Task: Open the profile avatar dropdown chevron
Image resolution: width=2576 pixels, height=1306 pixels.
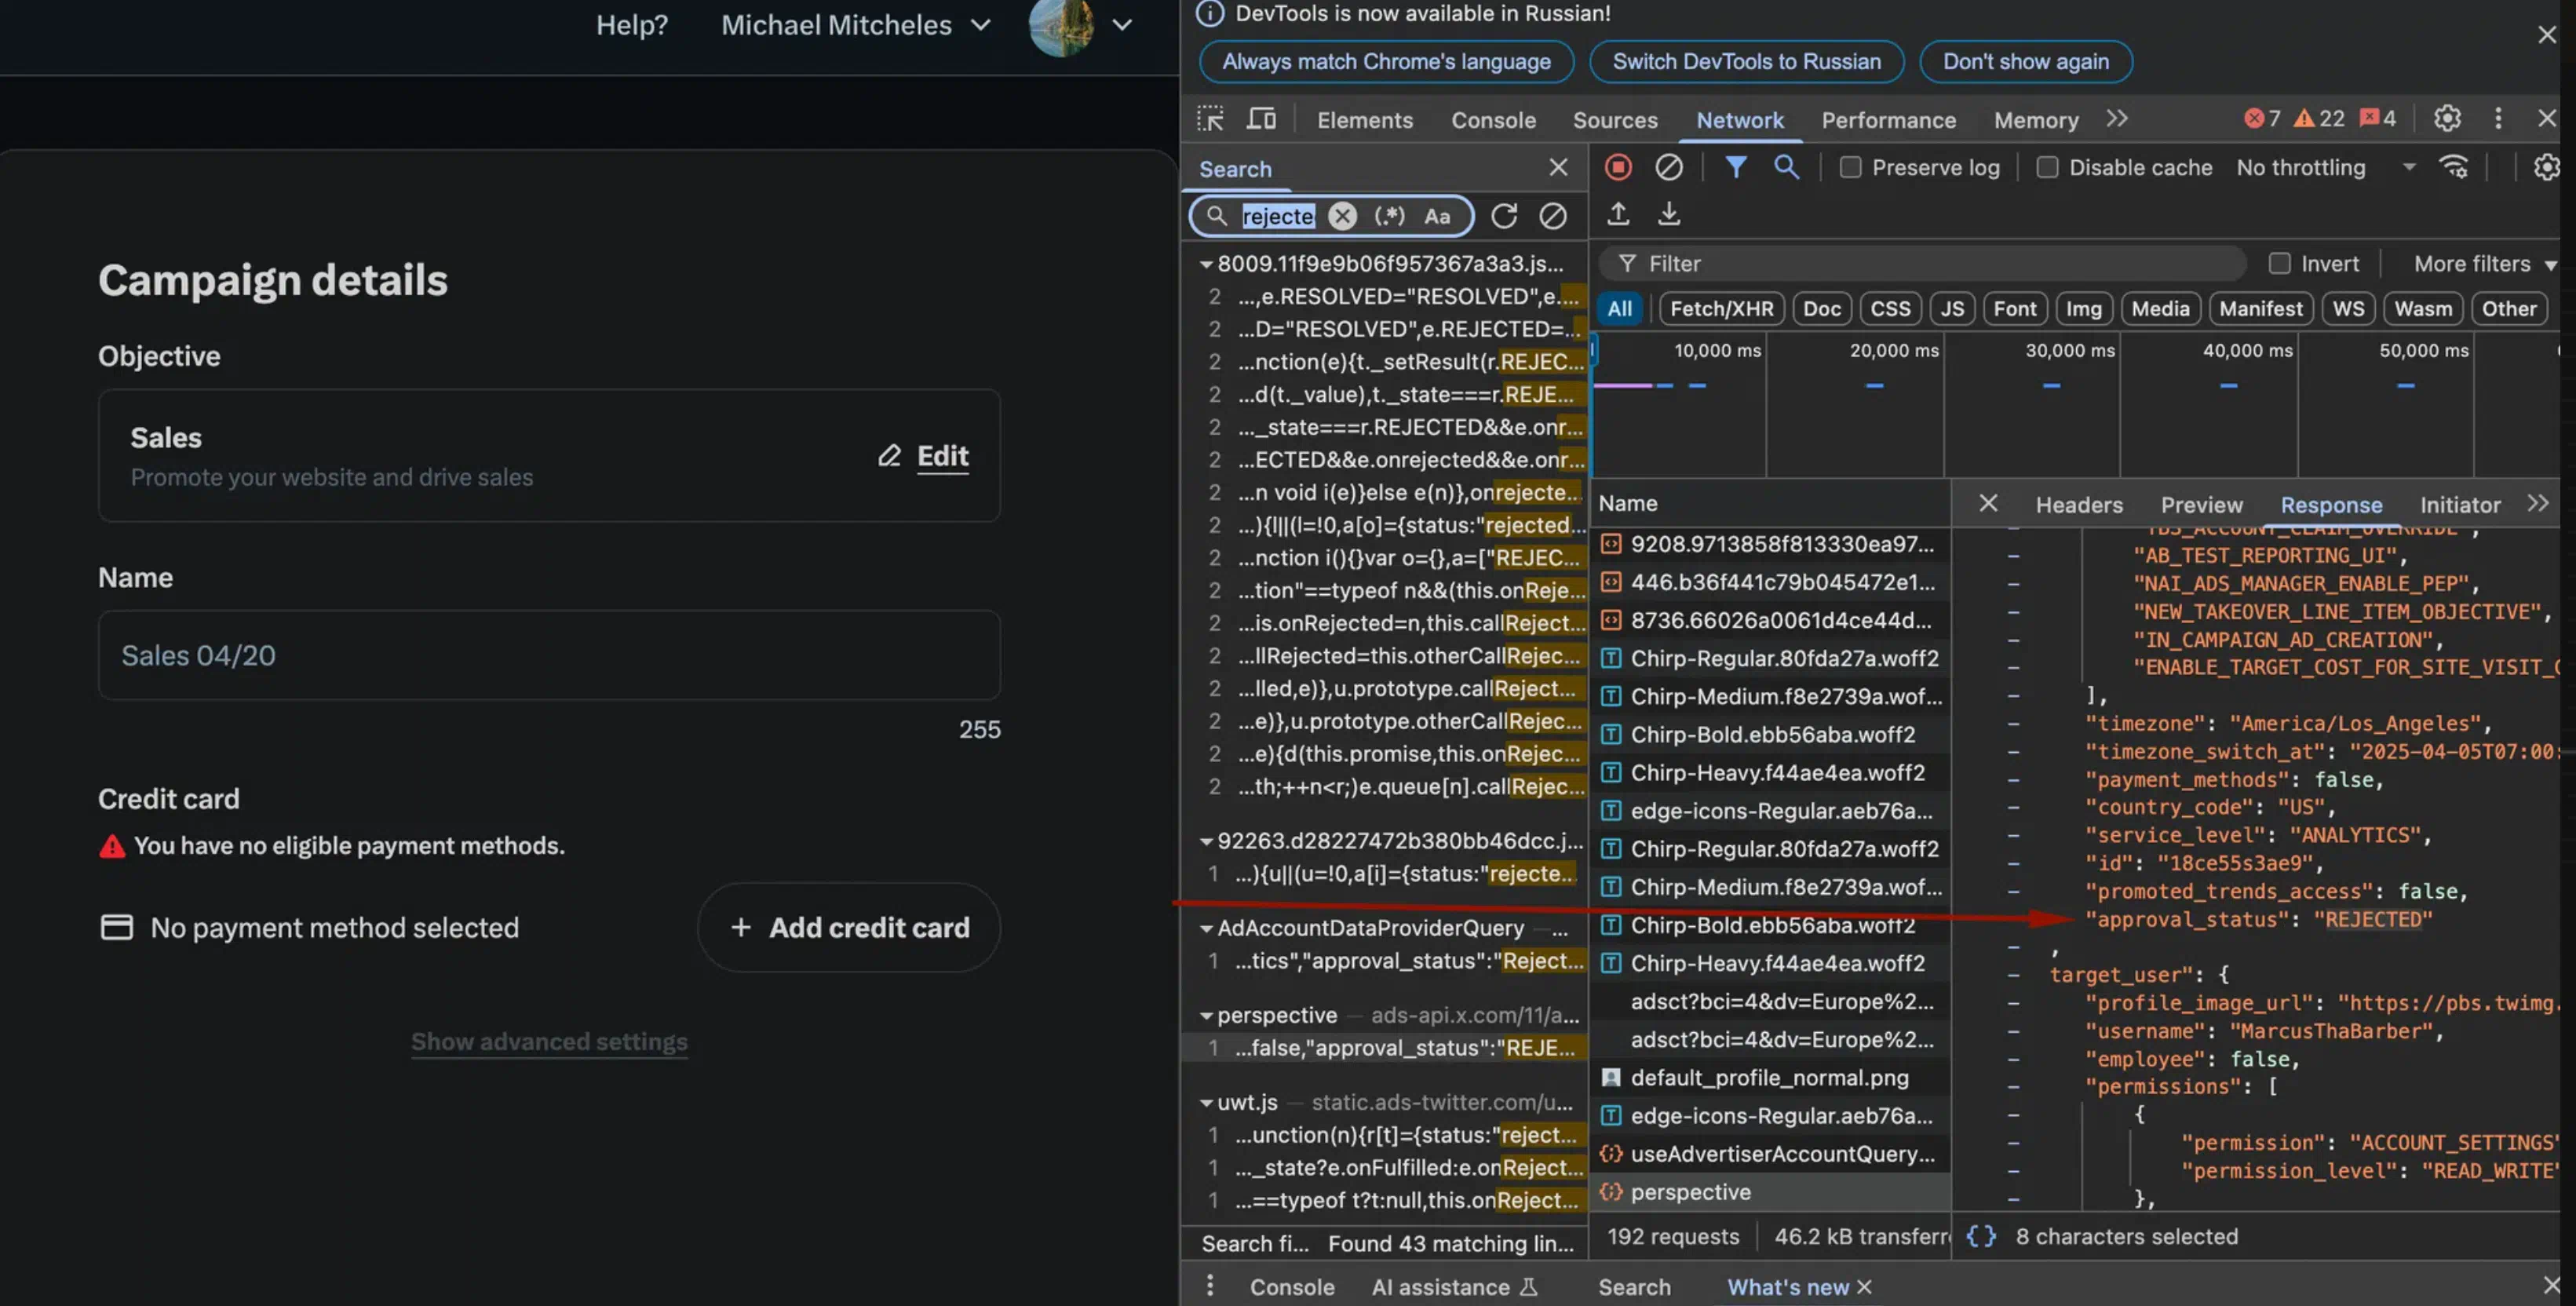Action: tap(1122, 25)
